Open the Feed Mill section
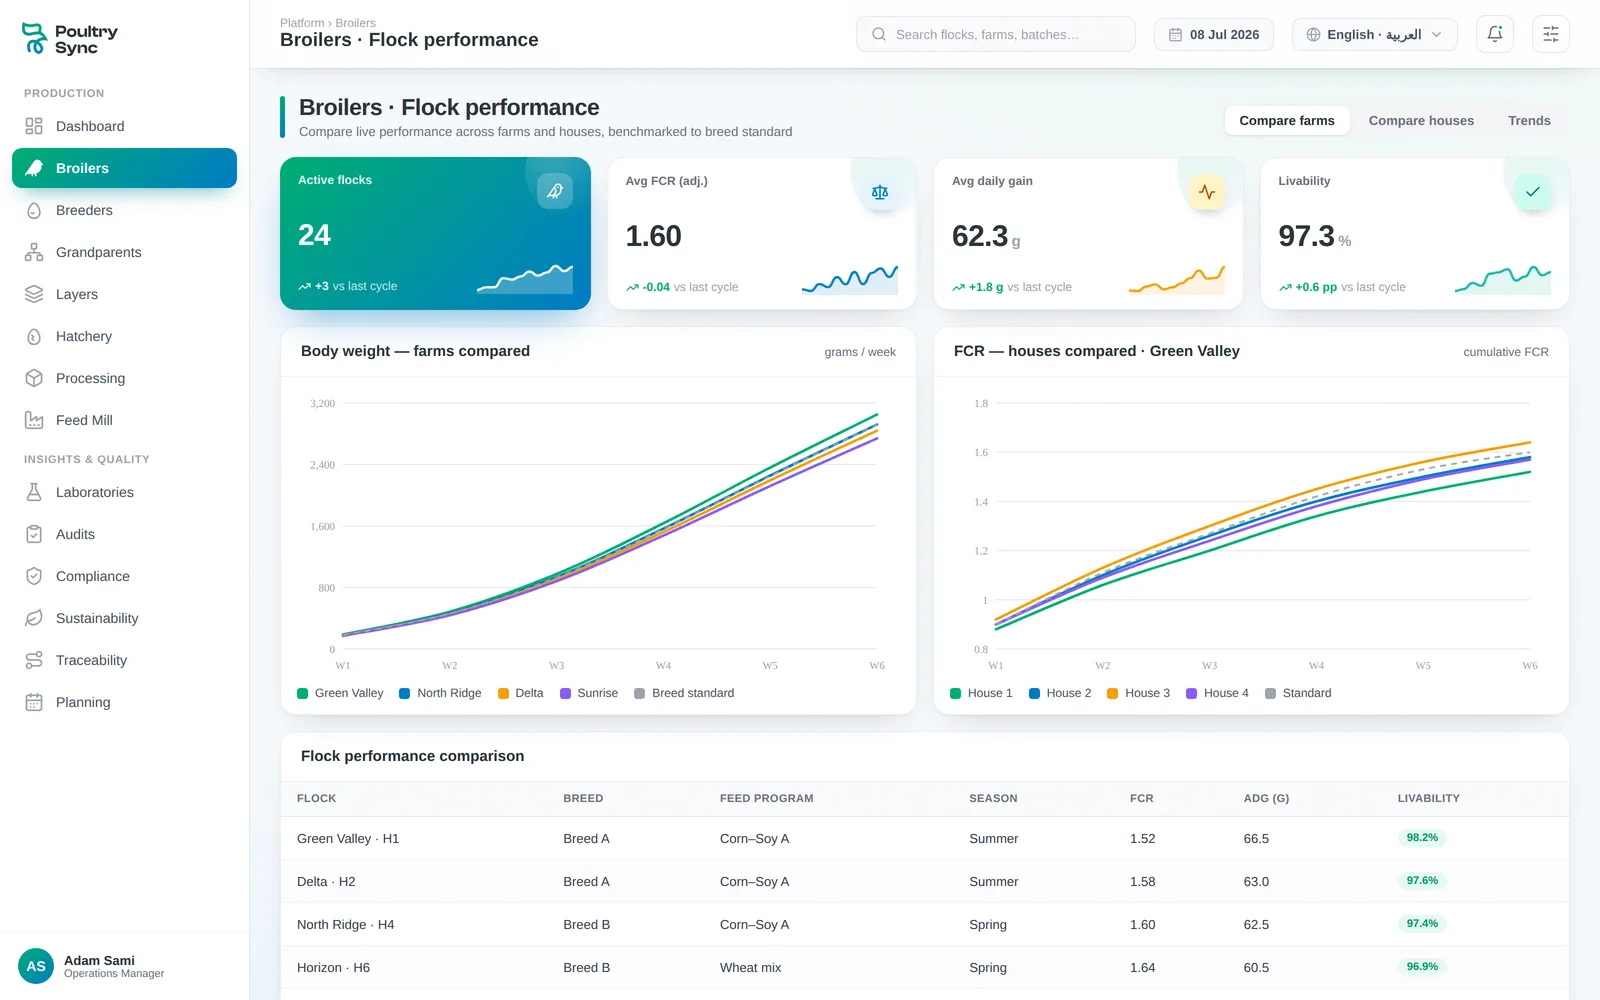This screenshot has height=1000, width=1600. (124, 420)
